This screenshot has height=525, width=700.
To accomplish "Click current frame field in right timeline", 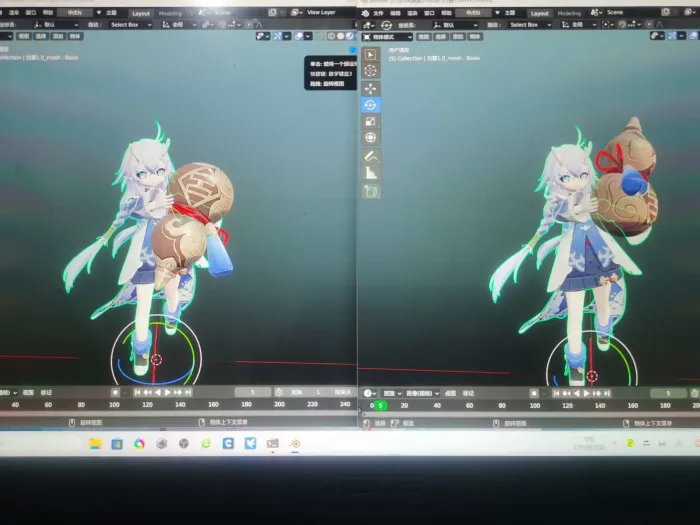I will click(x=668, y=393).
